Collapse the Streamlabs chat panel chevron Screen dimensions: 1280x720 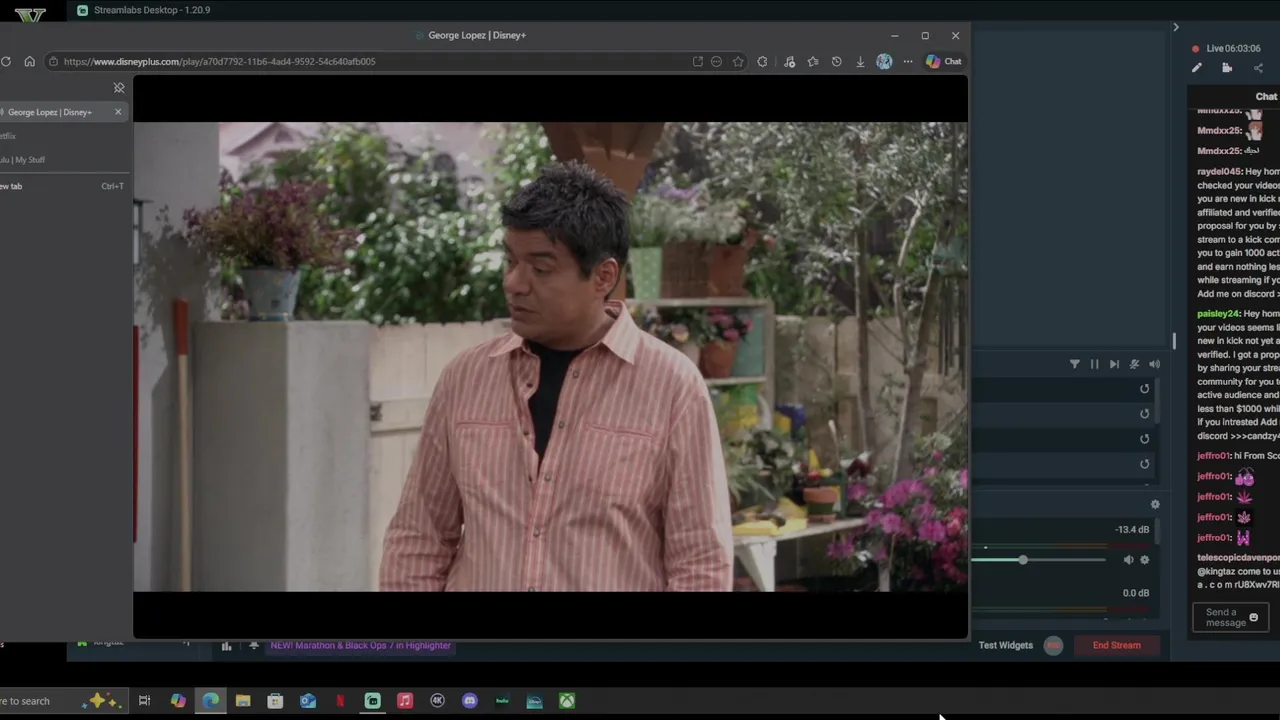click(x=1176, y=27)
